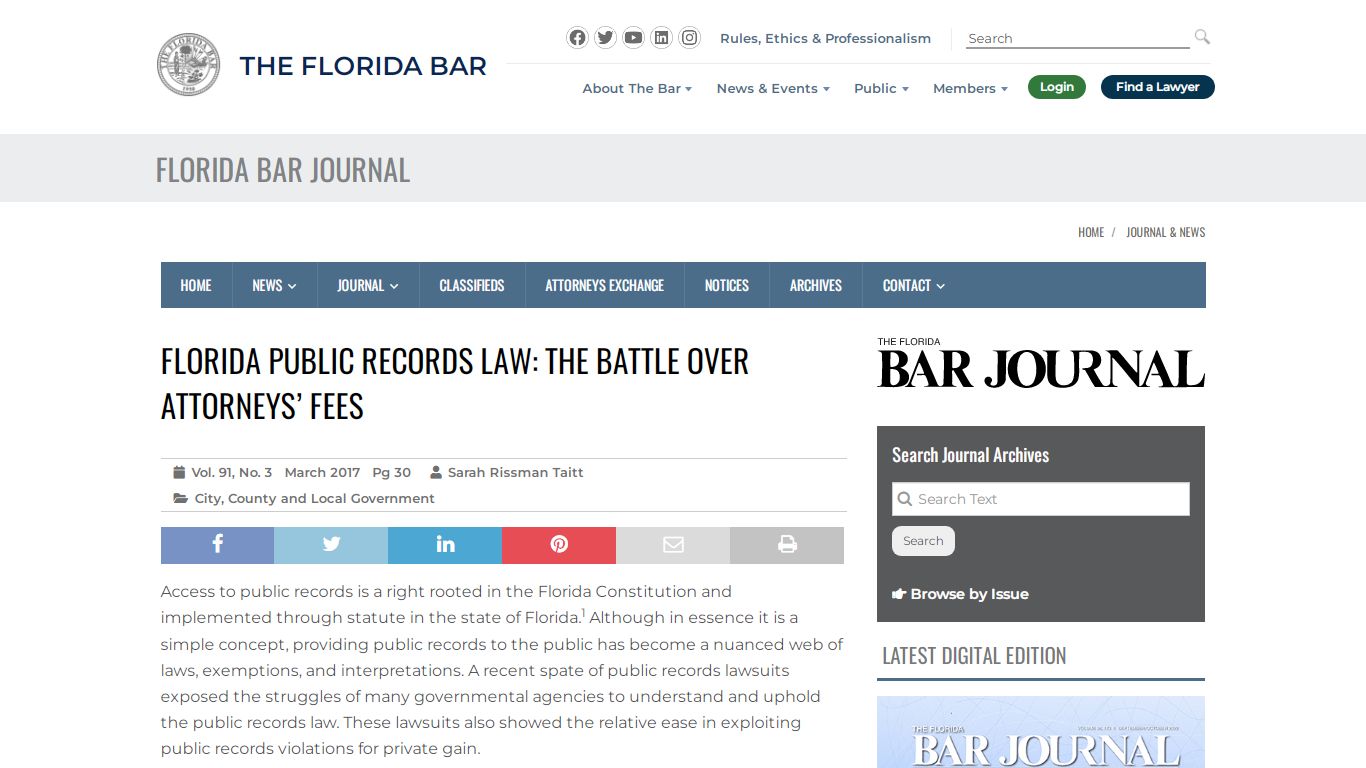Click the FLORIDA BAR JOURNAL banner heading

pos(283,170)
